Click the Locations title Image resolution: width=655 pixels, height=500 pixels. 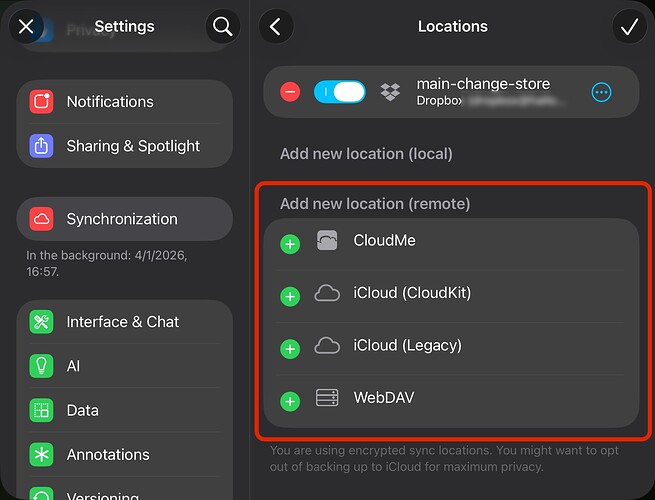453,26
